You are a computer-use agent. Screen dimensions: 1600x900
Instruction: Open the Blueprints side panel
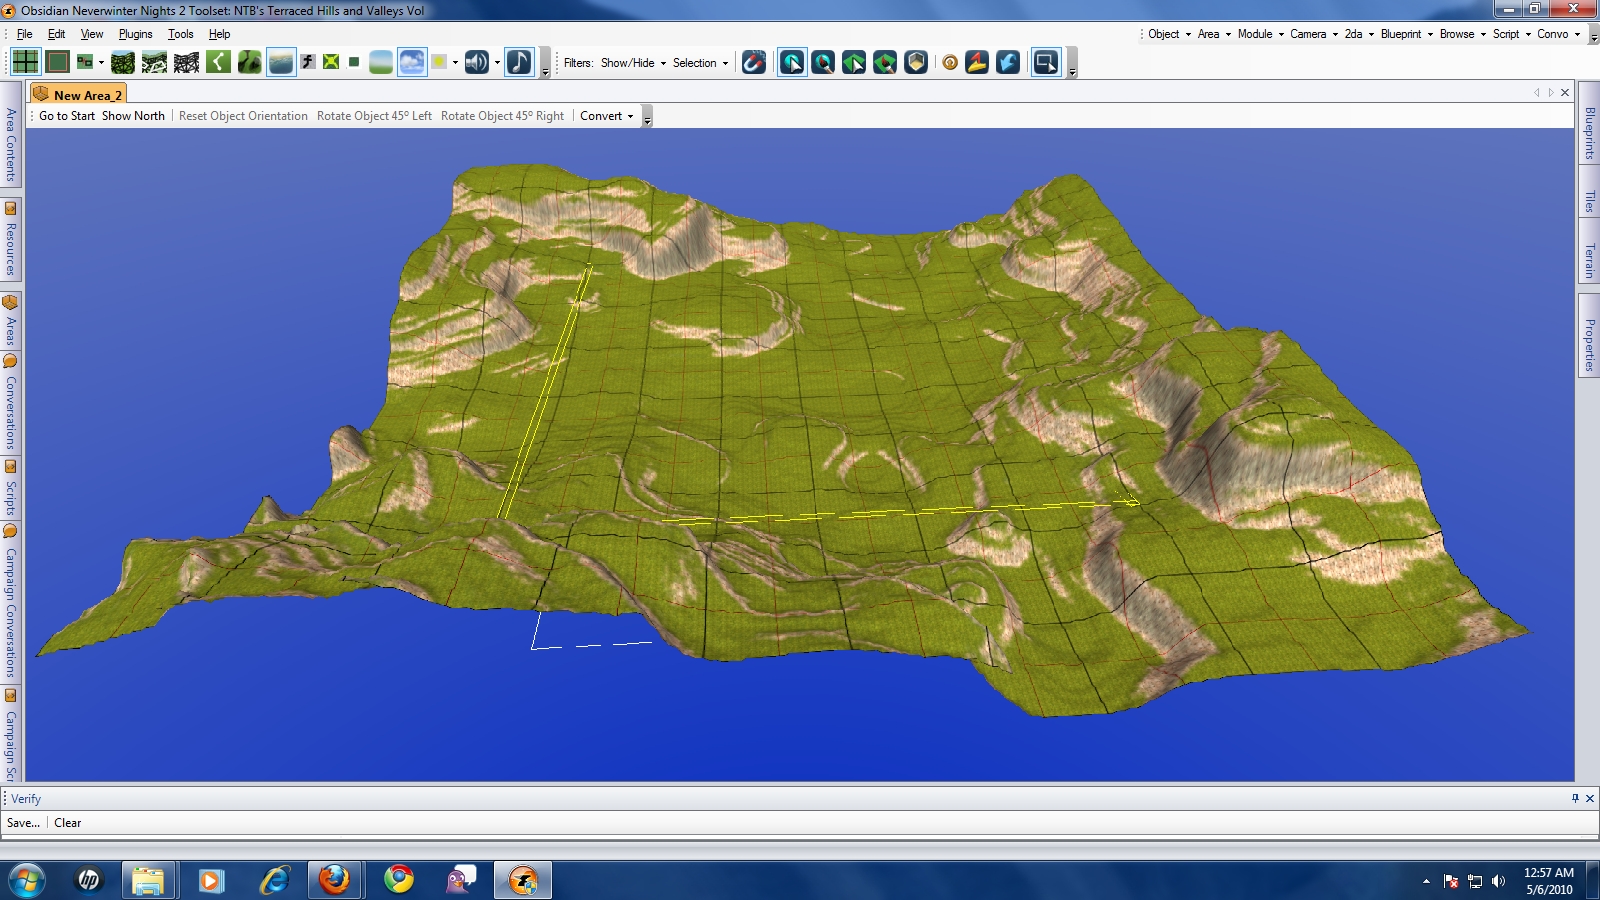point(1589,133)
